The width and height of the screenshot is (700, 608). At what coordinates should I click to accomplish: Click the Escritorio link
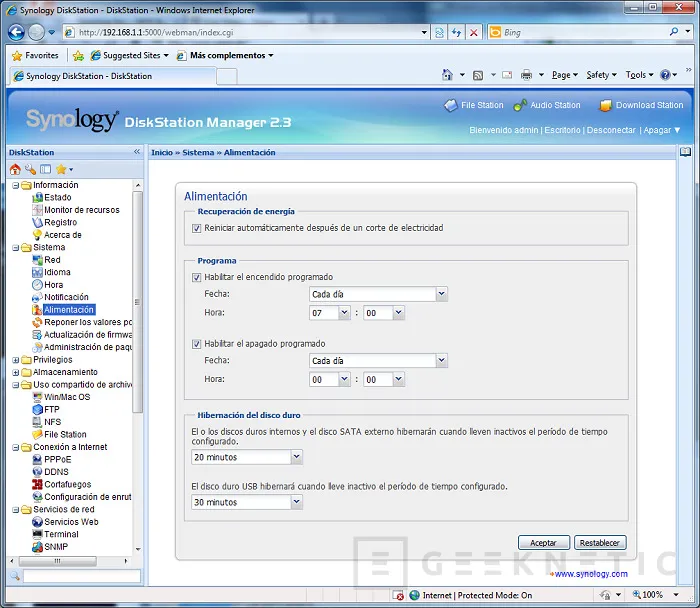click(562, 130)
